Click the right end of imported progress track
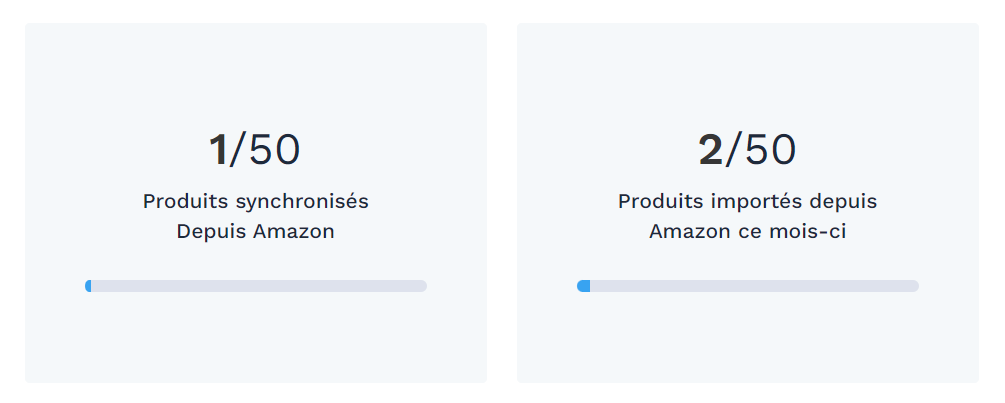 pos(913,286)
